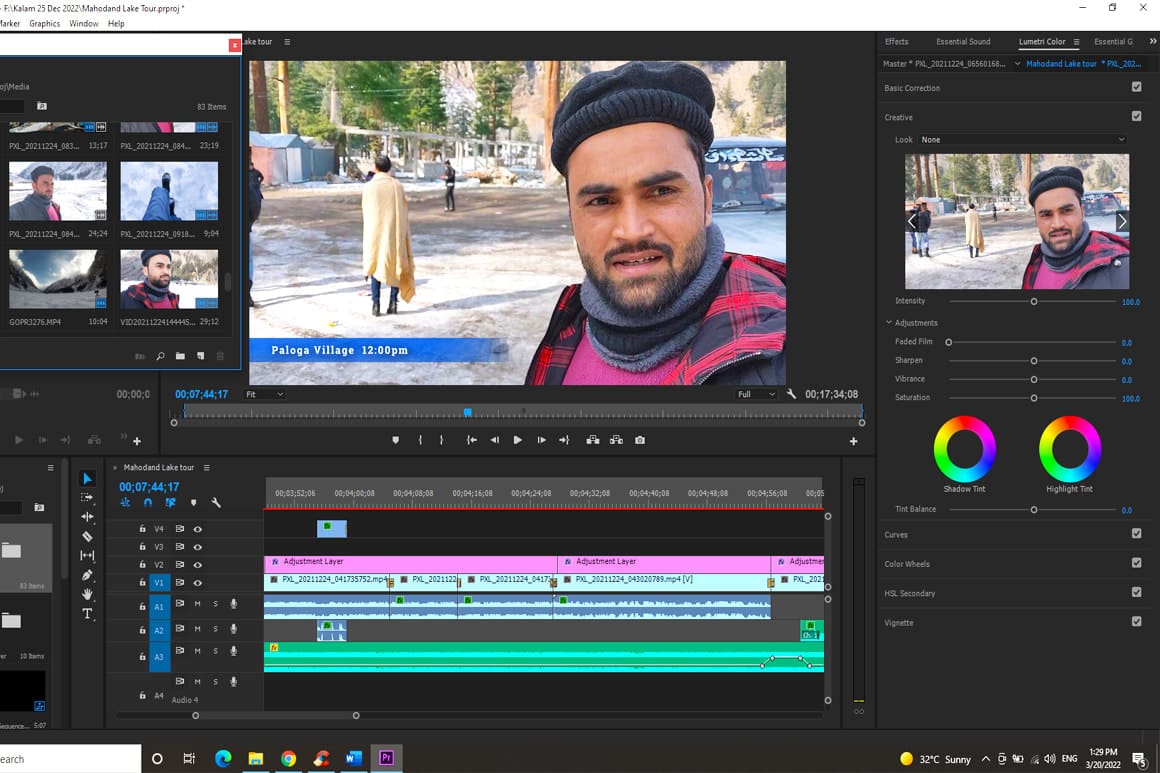Play the program monitor video

(x=517, y=440)
